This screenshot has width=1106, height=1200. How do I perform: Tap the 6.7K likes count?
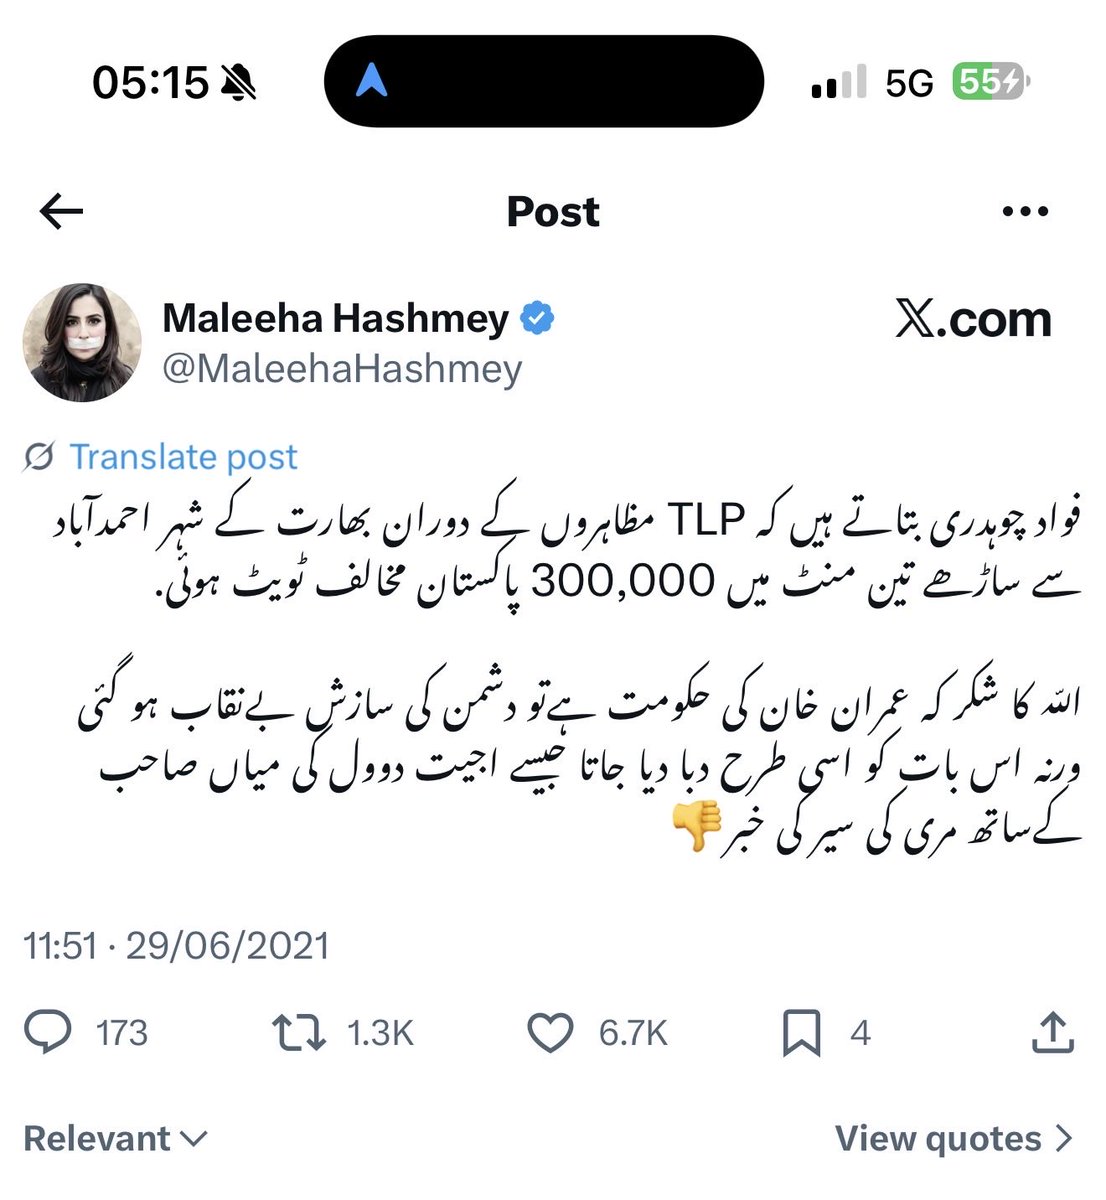point(633,1033)
